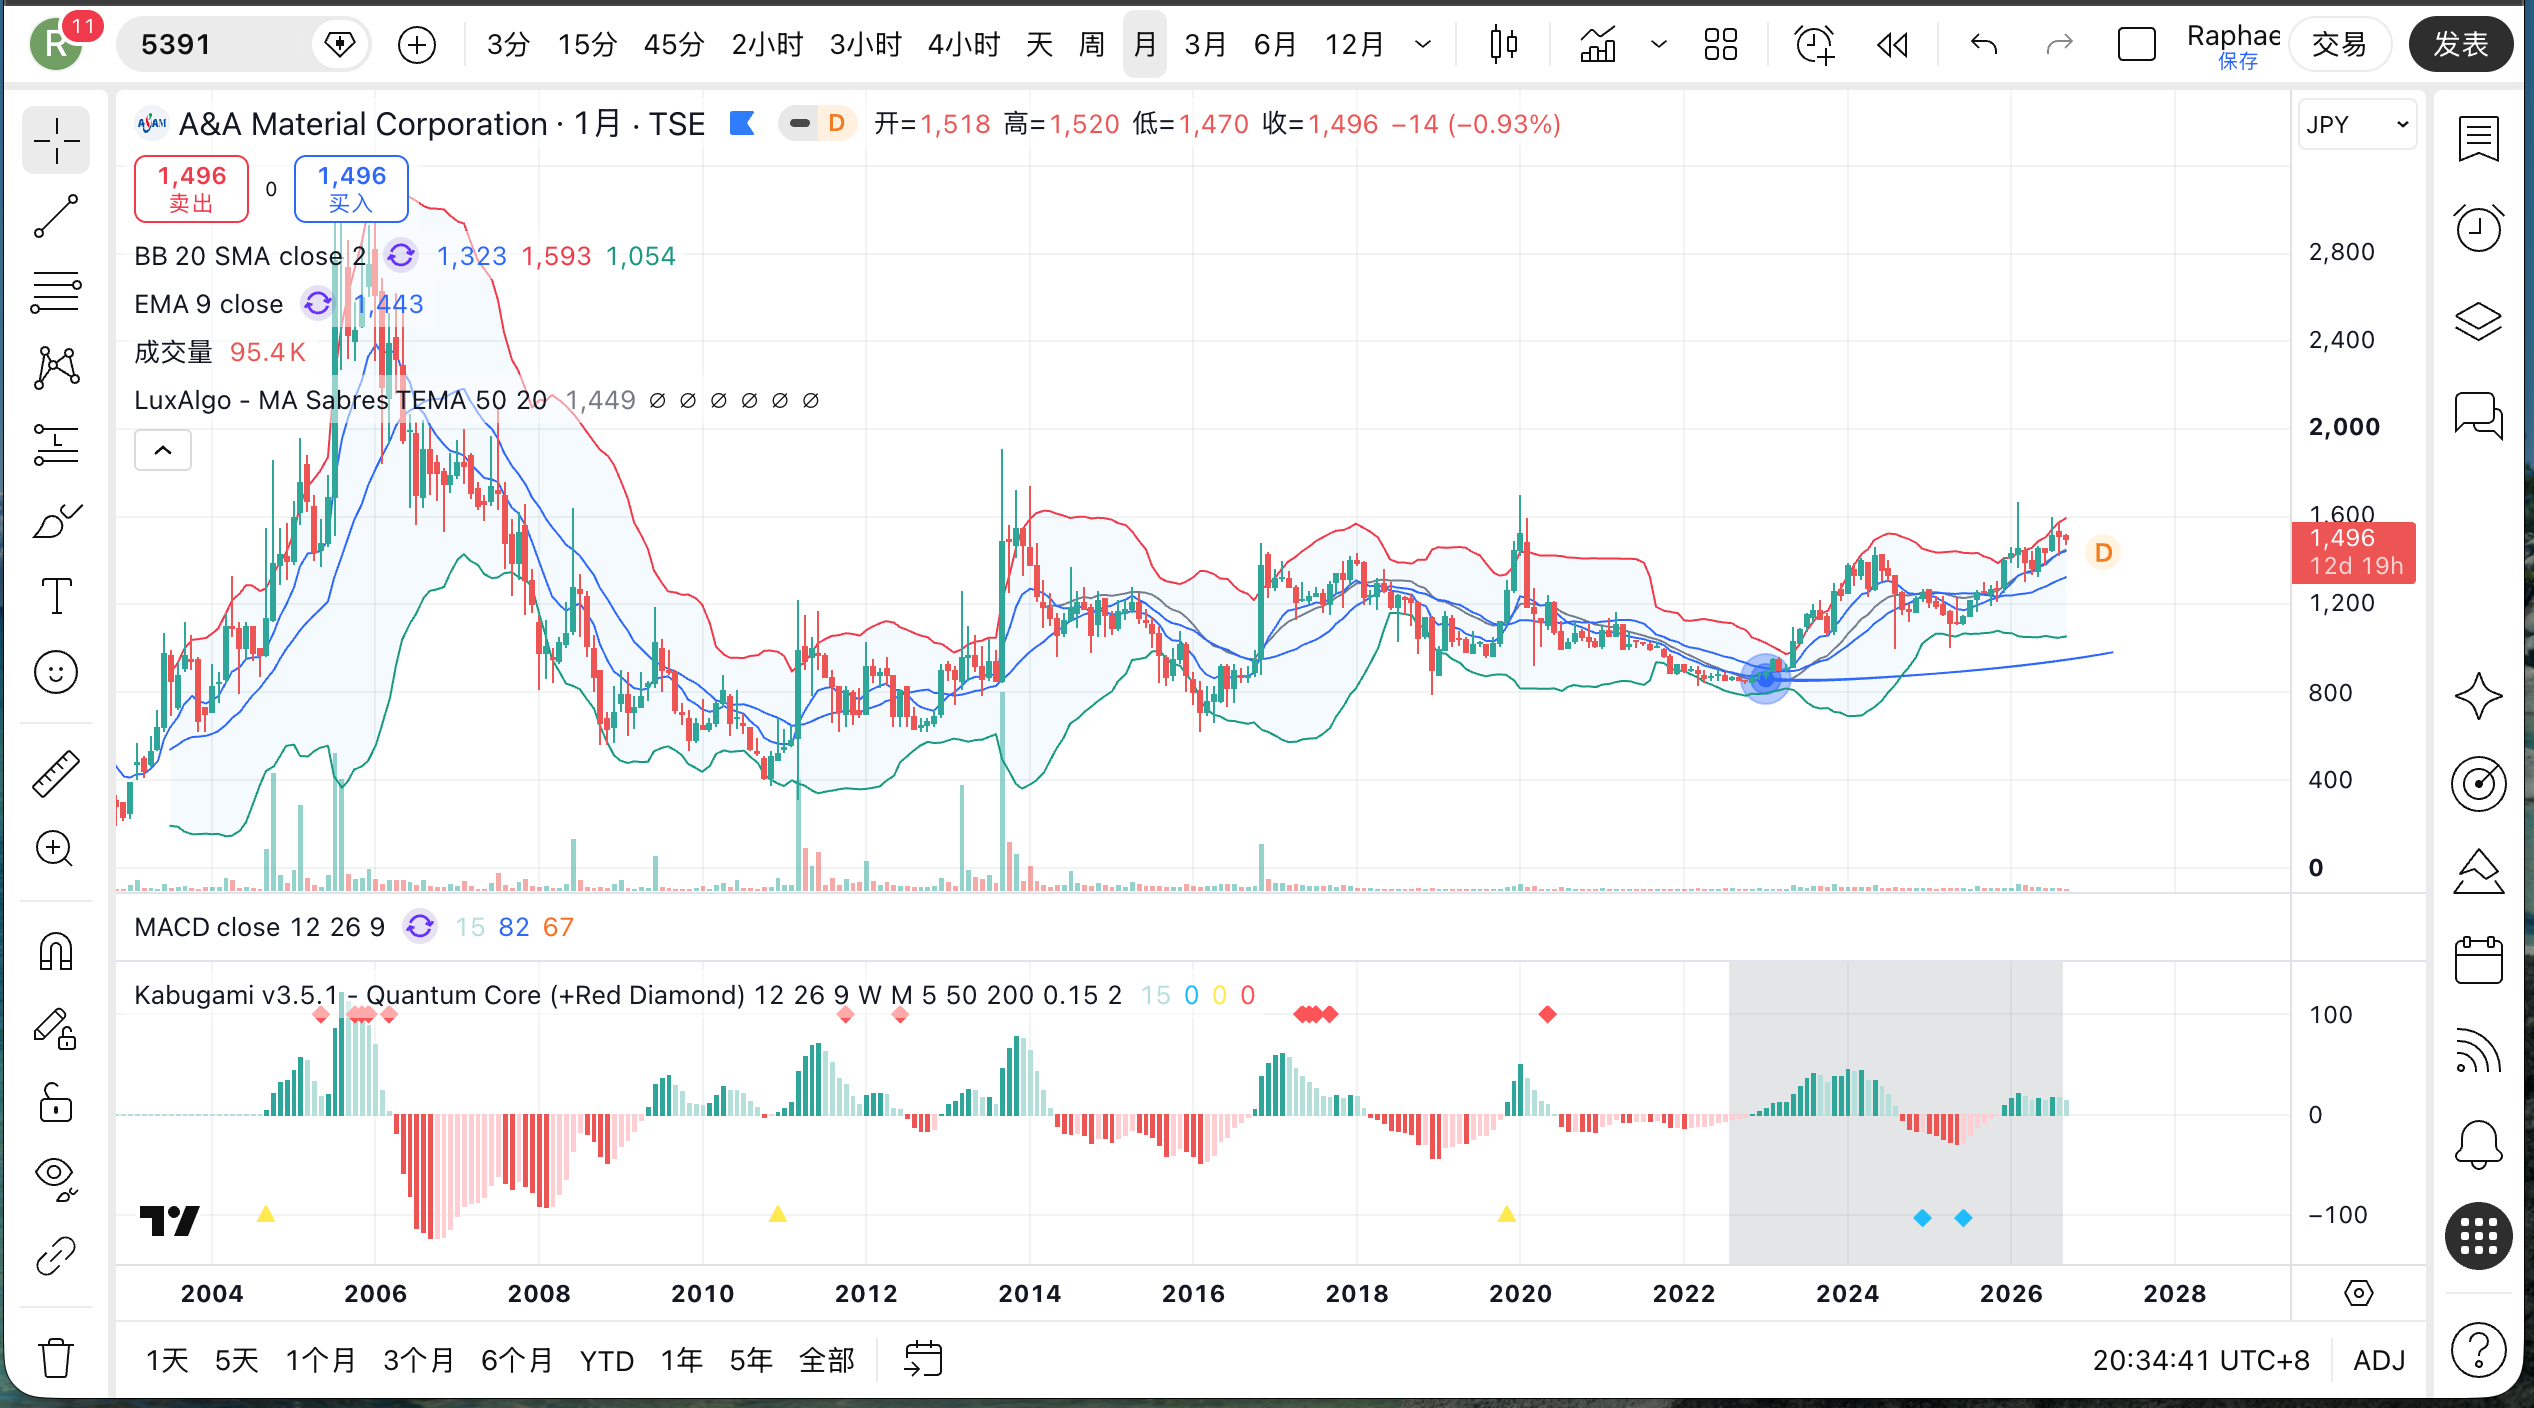The height and width of the screenshot is (1408, 2534).
Task: Open the user profile avatar menu
Action: click(56, 44)
